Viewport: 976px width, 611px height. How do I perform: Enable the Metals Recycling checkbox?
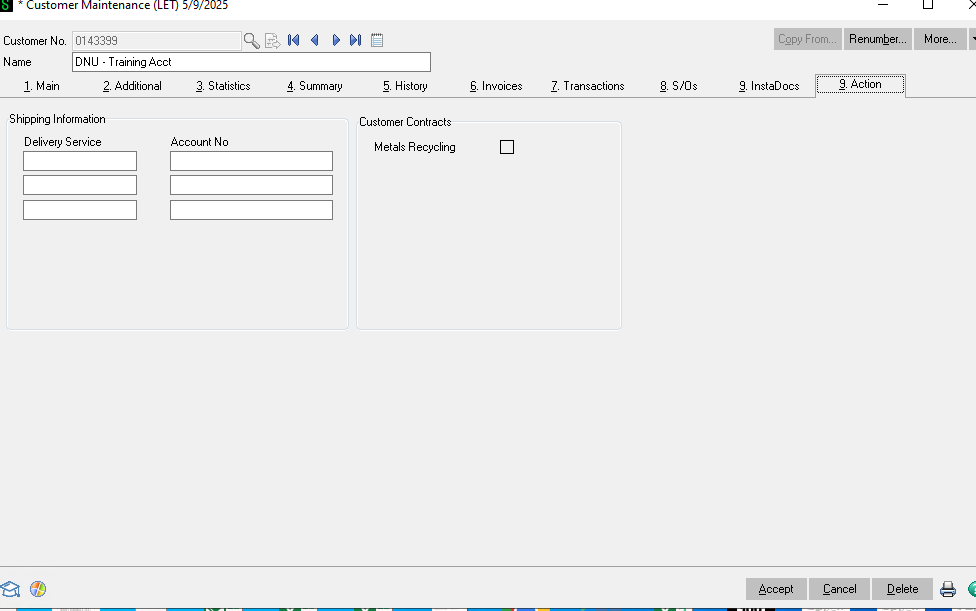coord(507,147)
